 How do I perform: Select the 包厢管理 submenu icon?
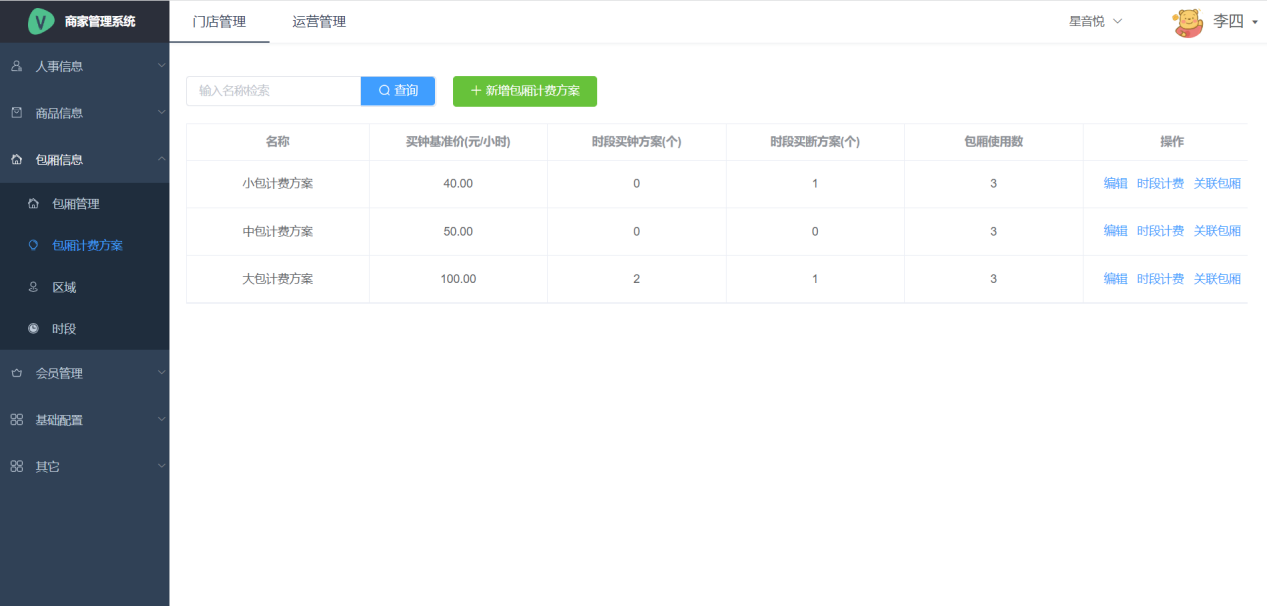[33, 204]
